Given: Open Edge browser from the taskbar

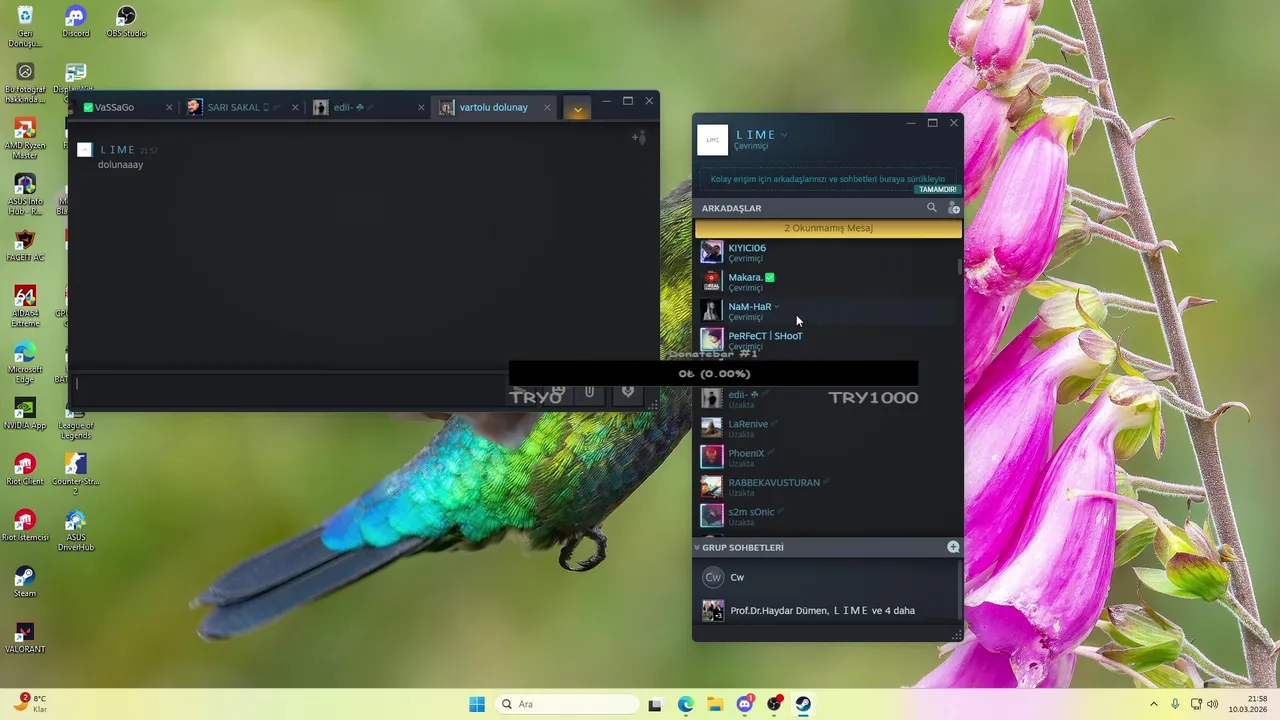Looking at the screenshot, I should [x=686, y=704].
